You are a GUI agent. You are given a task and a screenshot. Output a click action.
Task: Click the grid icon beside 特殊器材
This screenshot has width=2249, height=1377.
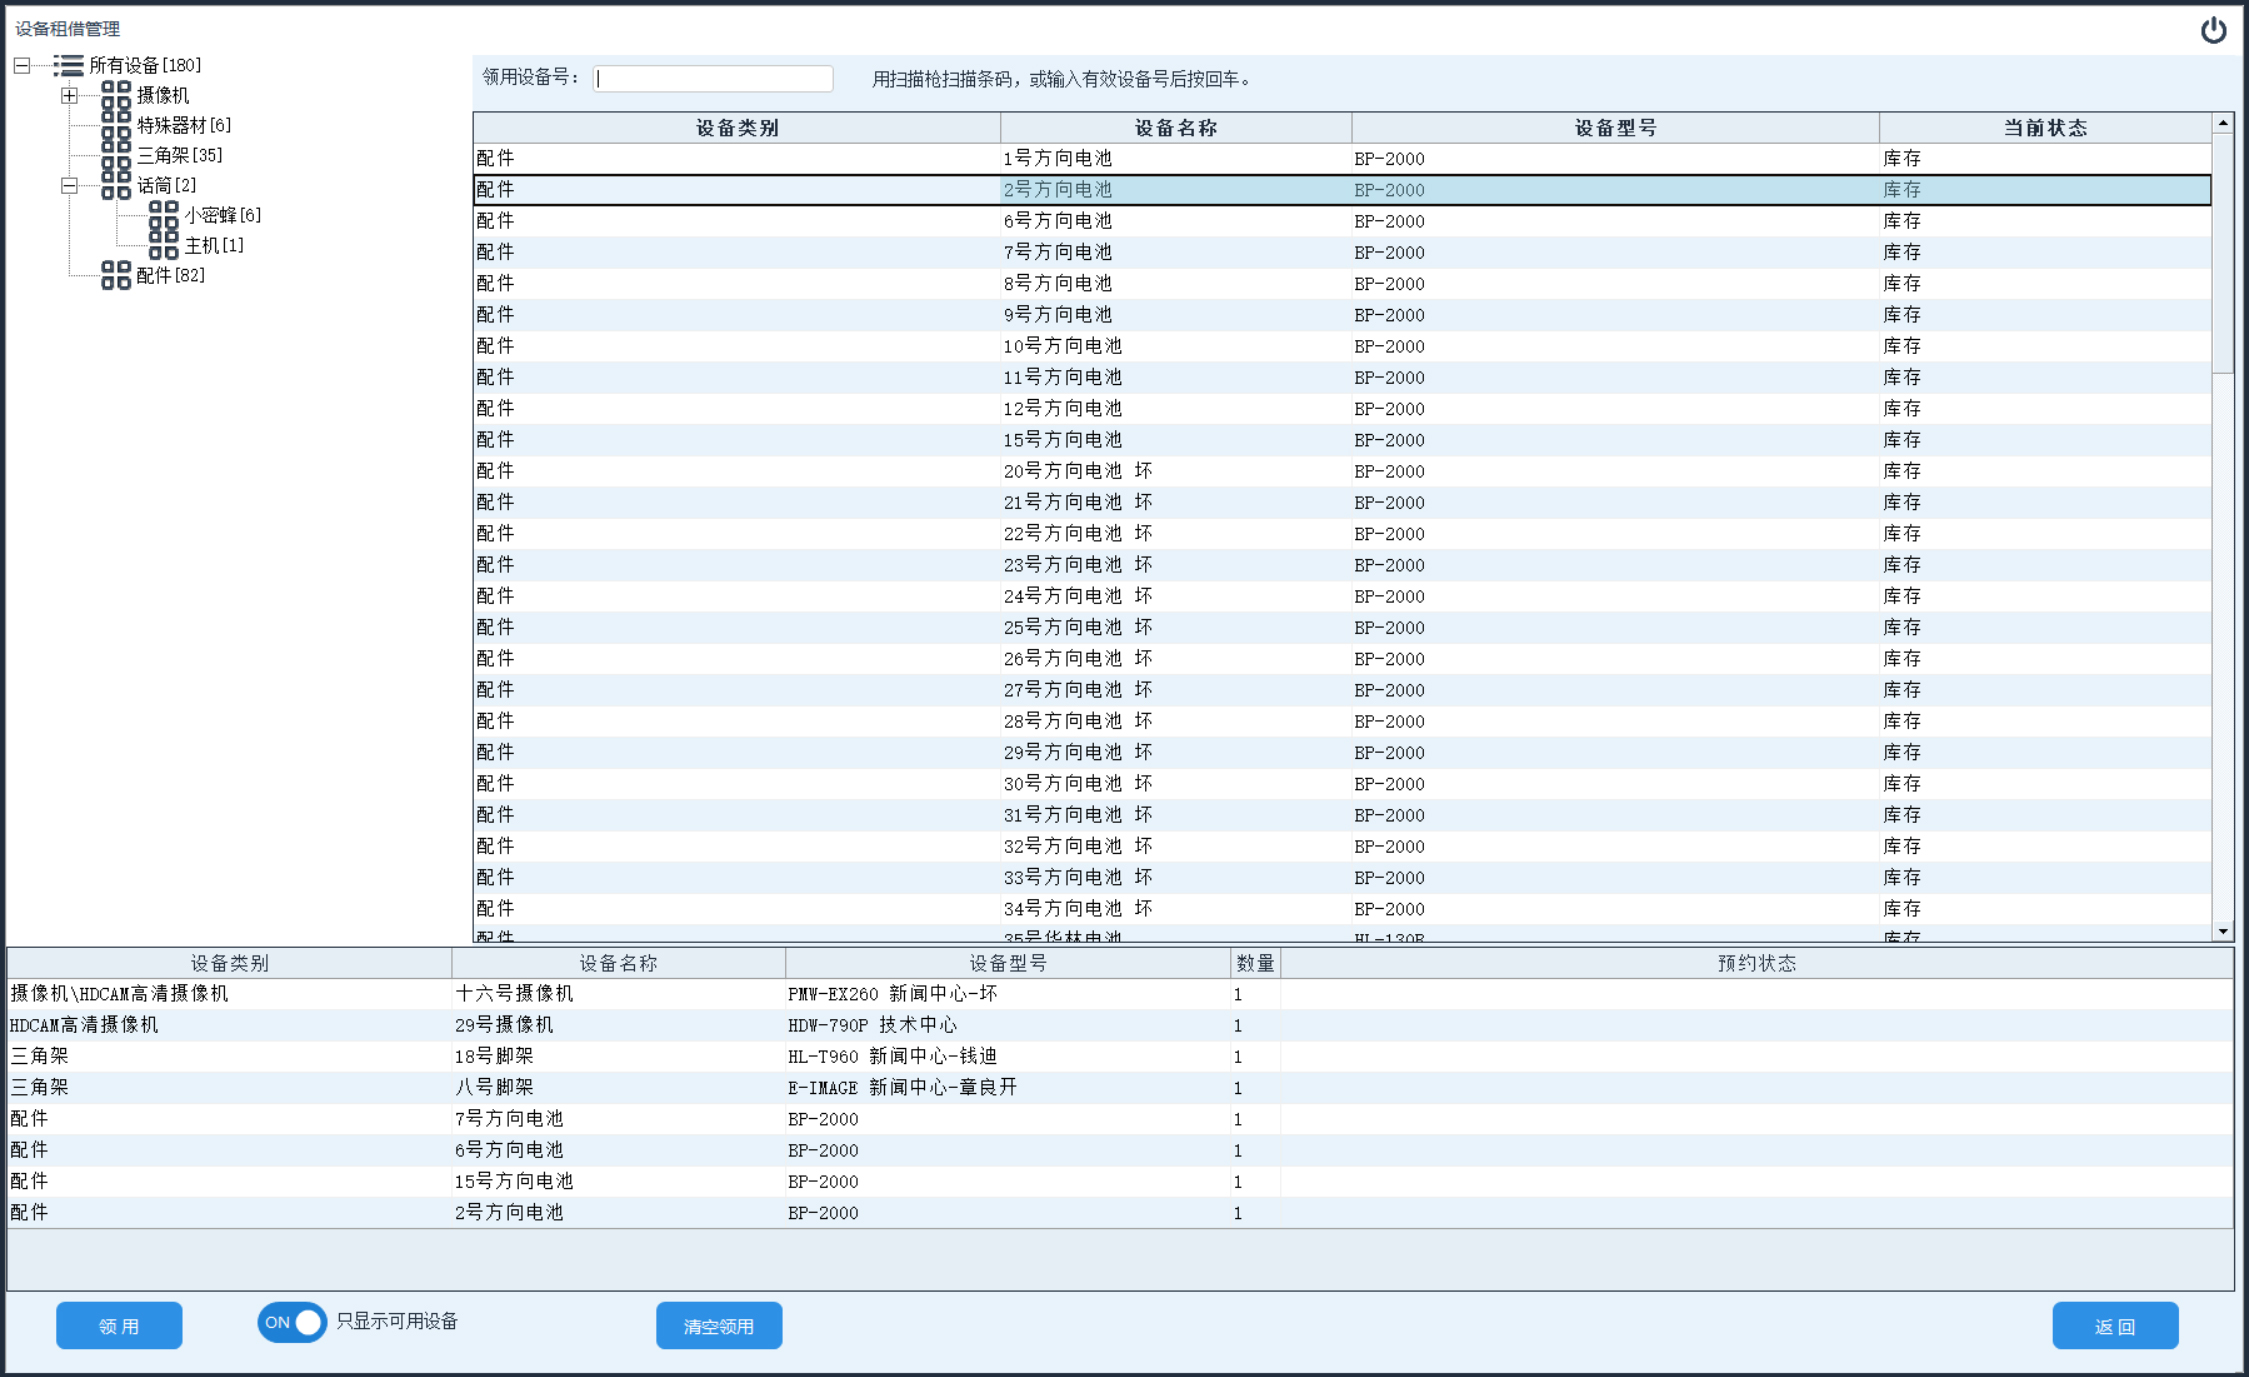[x=116, y=126]
